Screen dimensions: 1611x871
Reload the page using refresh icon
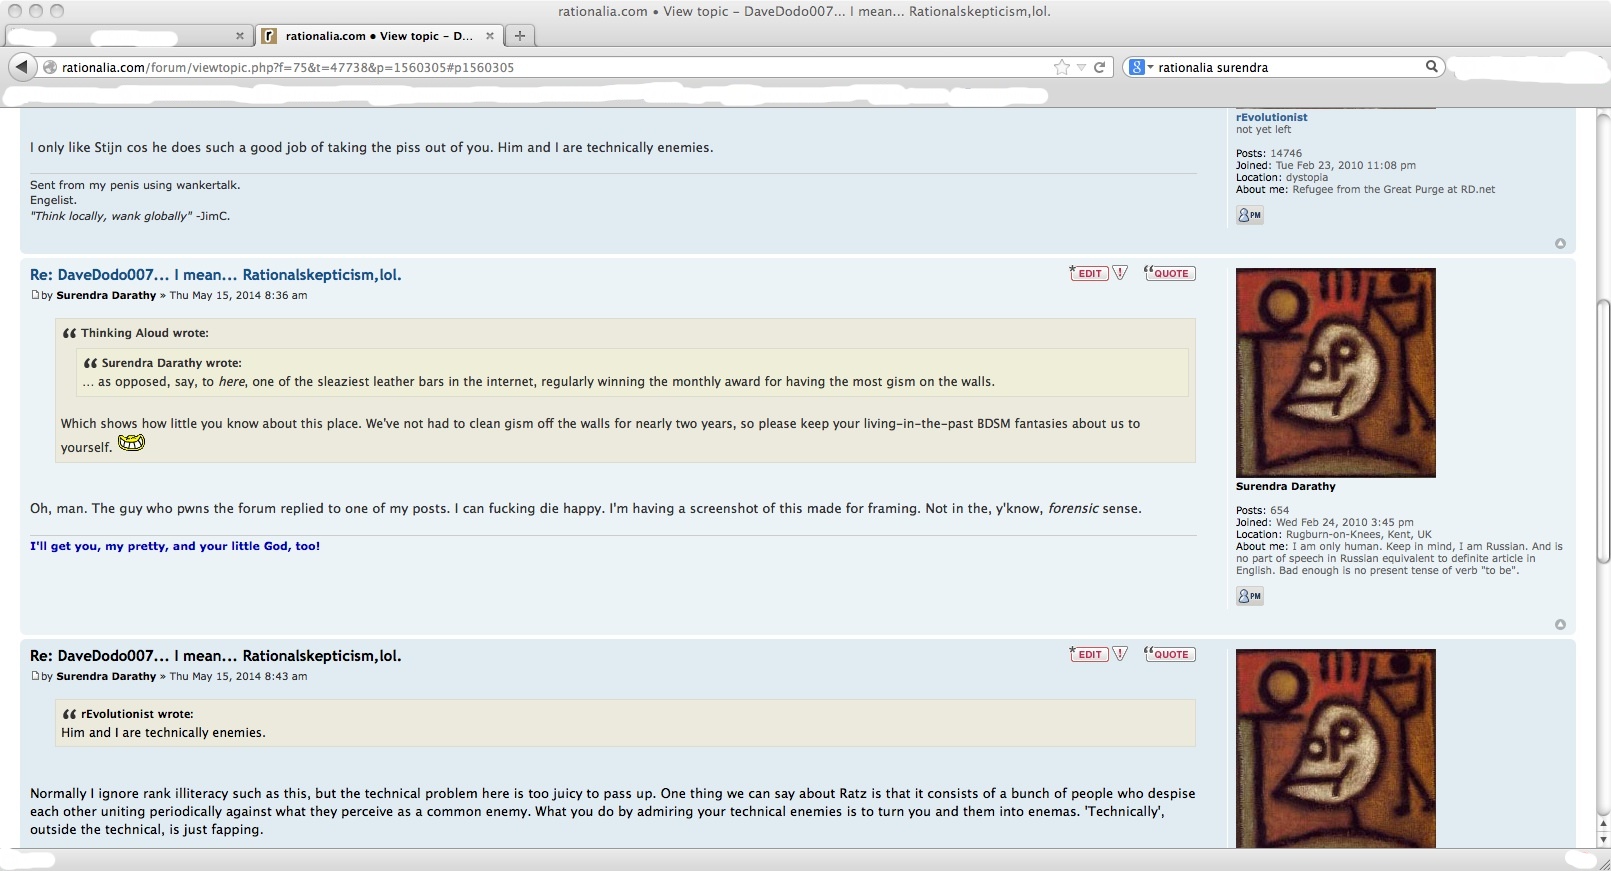1099,67
